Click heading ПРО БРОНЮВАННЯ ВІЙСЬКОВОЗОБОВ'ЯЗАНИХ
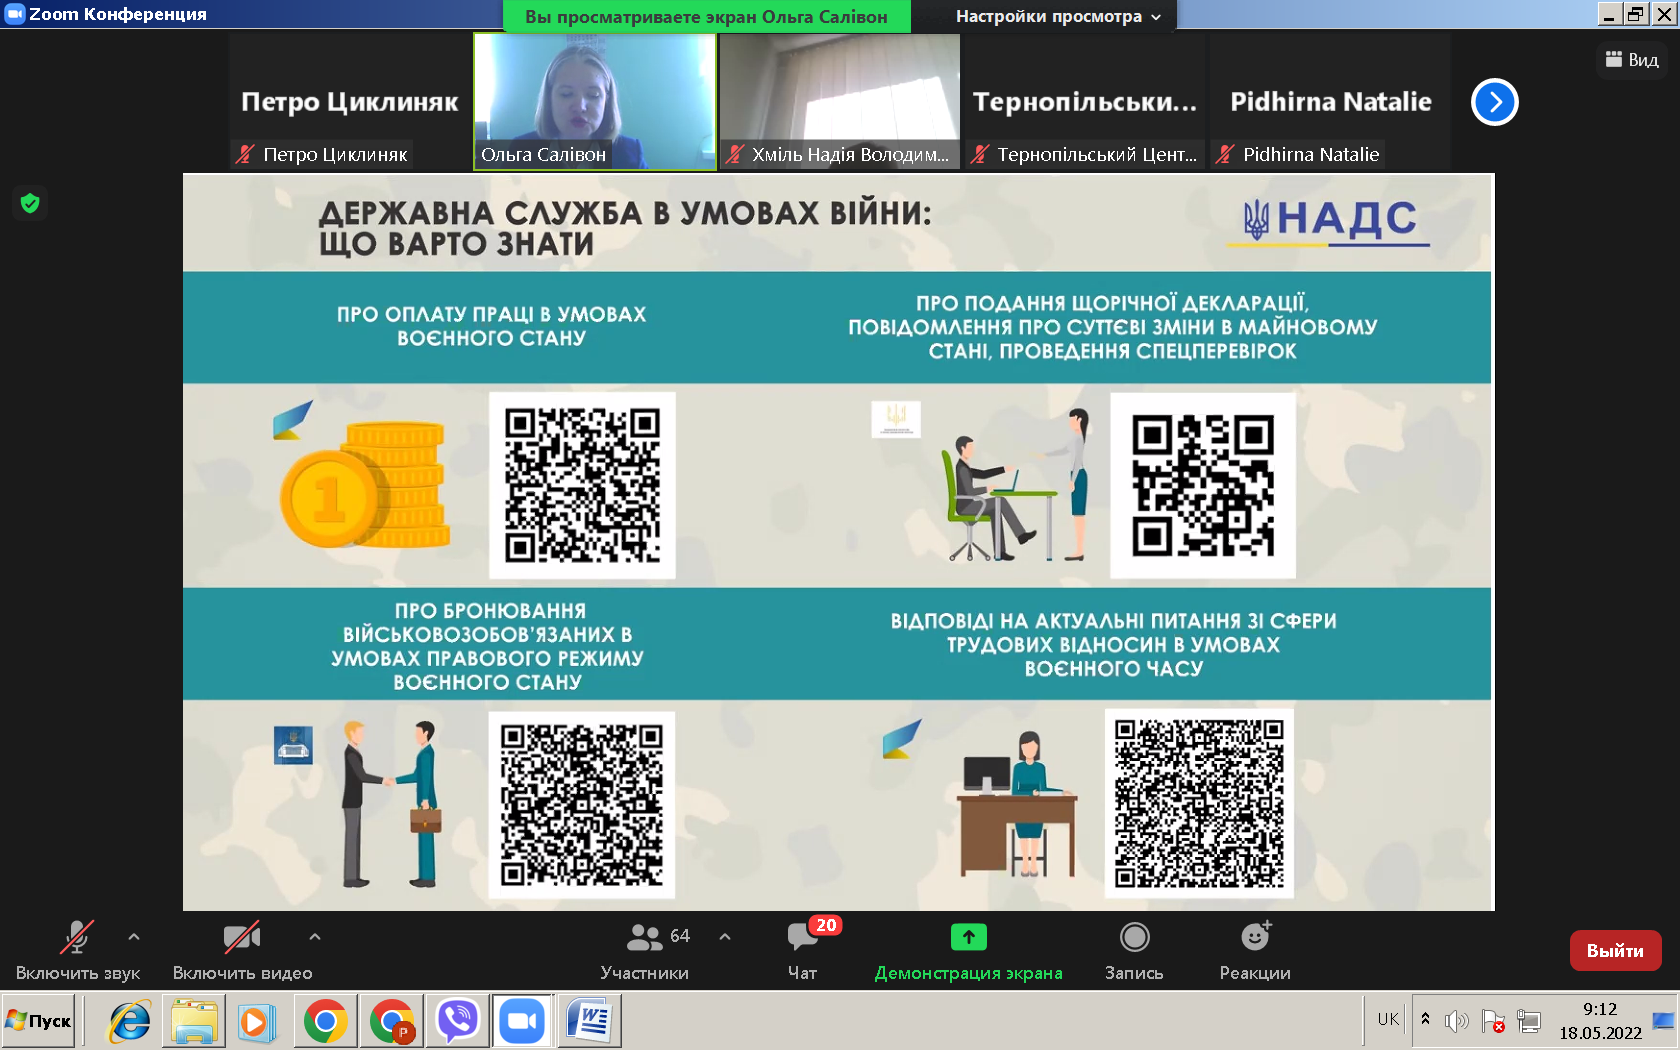Screen dimensions: 1680x1050 point(488,646)
